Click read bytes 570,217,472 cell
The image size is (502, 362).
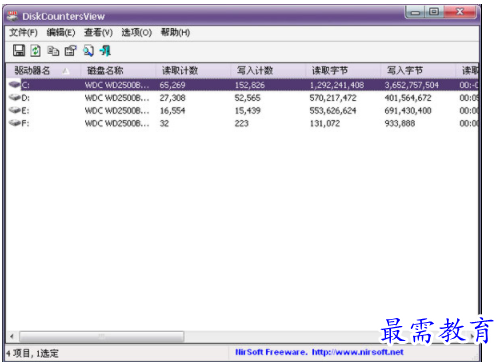point(333,98)
